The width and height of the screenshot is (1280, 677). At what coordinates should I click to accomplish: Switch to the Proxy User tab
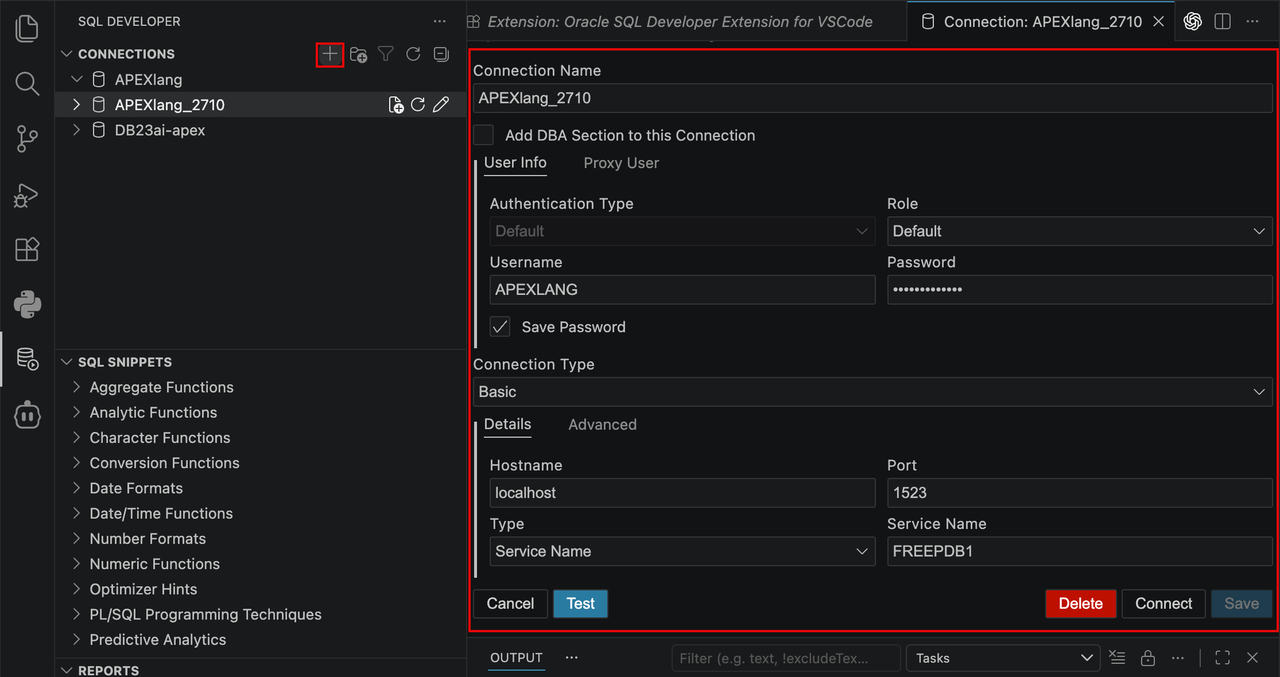coord(621,163)
